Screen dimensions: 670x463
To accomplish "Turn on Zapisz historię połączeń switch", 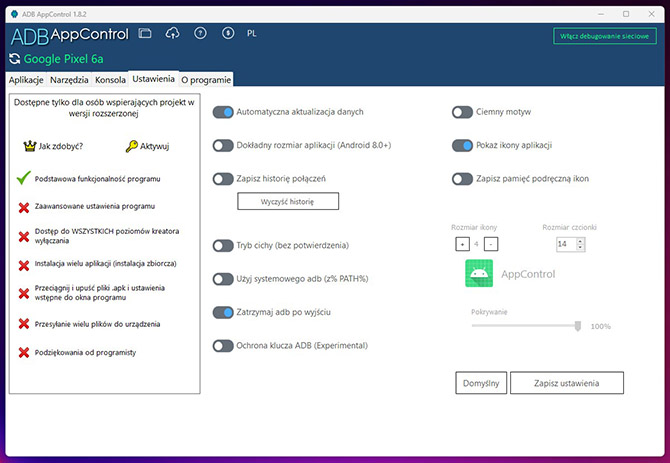I will tap(223, 179).
